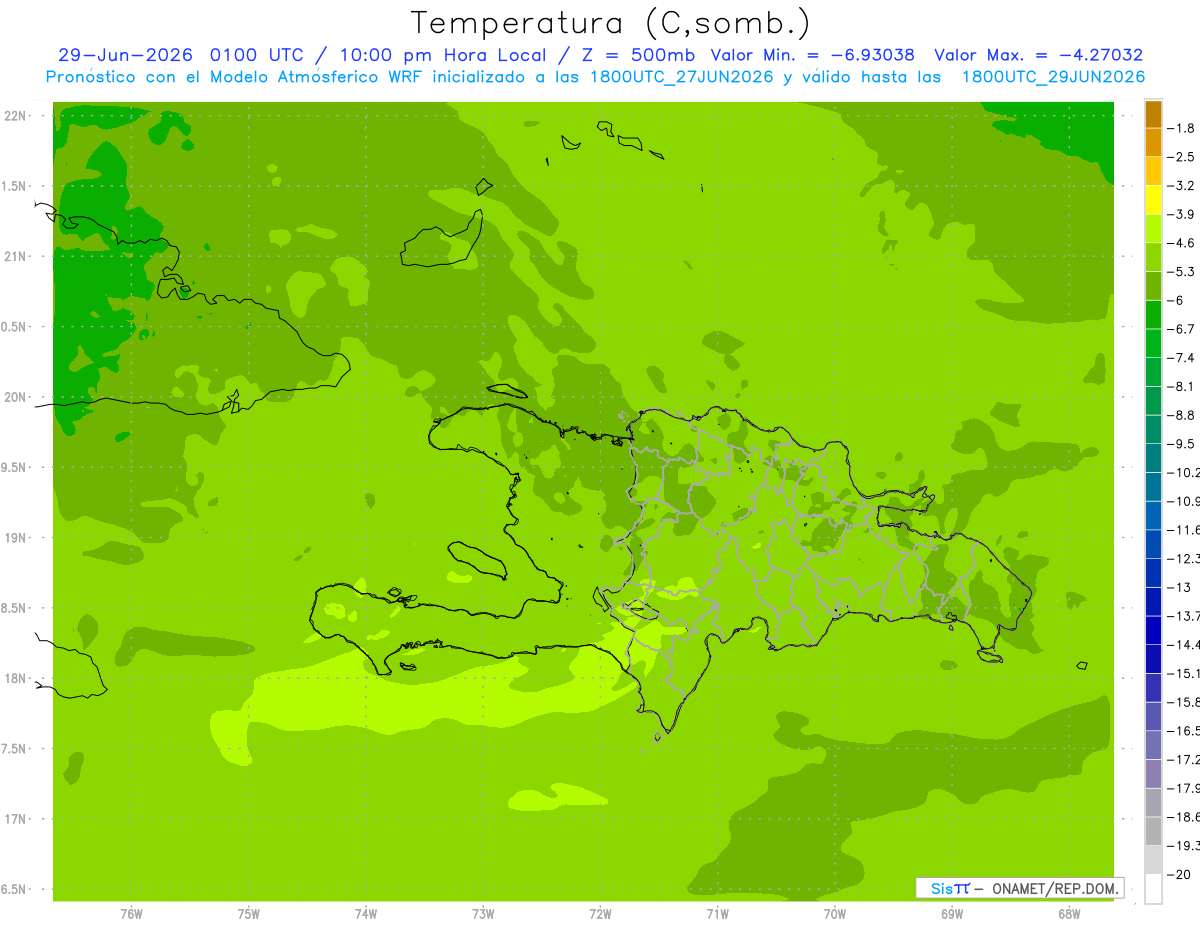This screenshot has width=1200, height=927.
Task: Click the 69W longitude axis label
Action: pyautogui.click(x=952, y=914)
